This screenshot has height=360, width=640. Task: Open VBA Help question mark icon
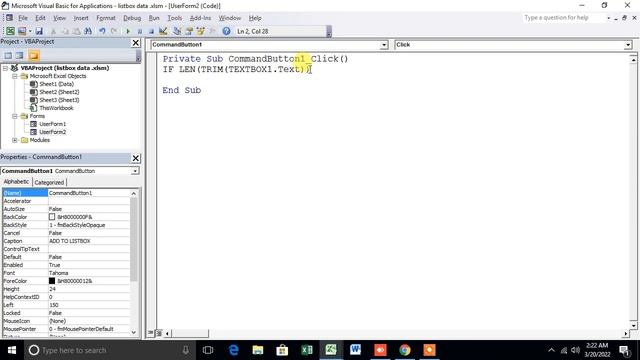pyautogui.click(x=226, y=31)
